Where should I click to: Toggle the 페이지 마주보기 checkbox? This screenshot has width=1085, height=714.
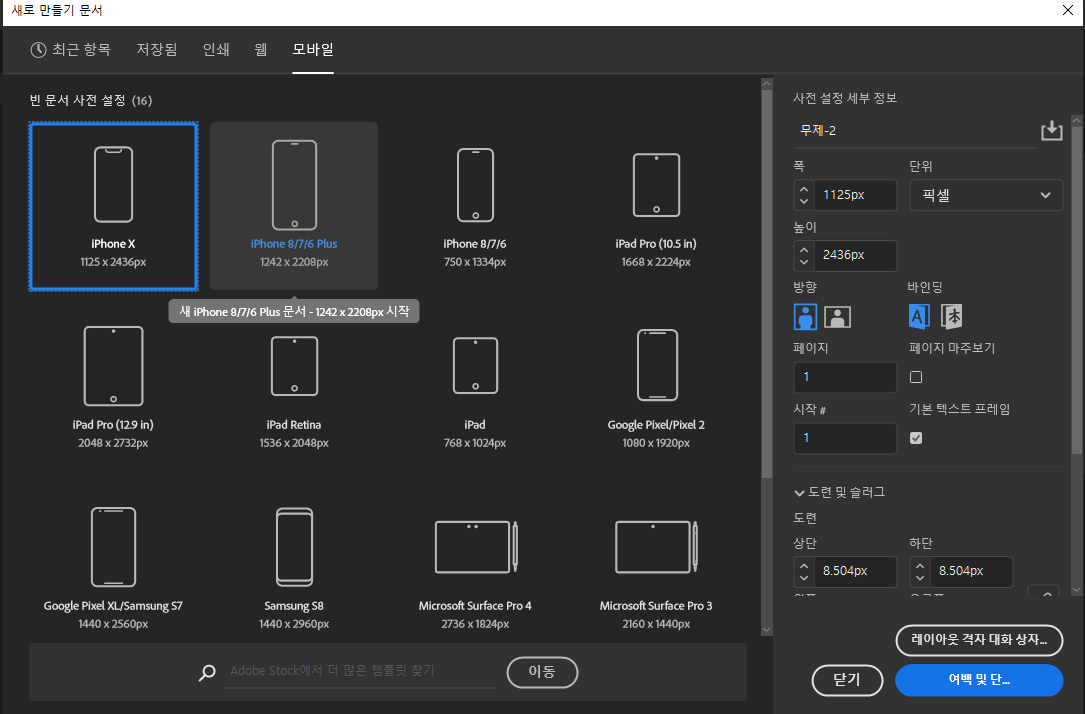[916, 377]
